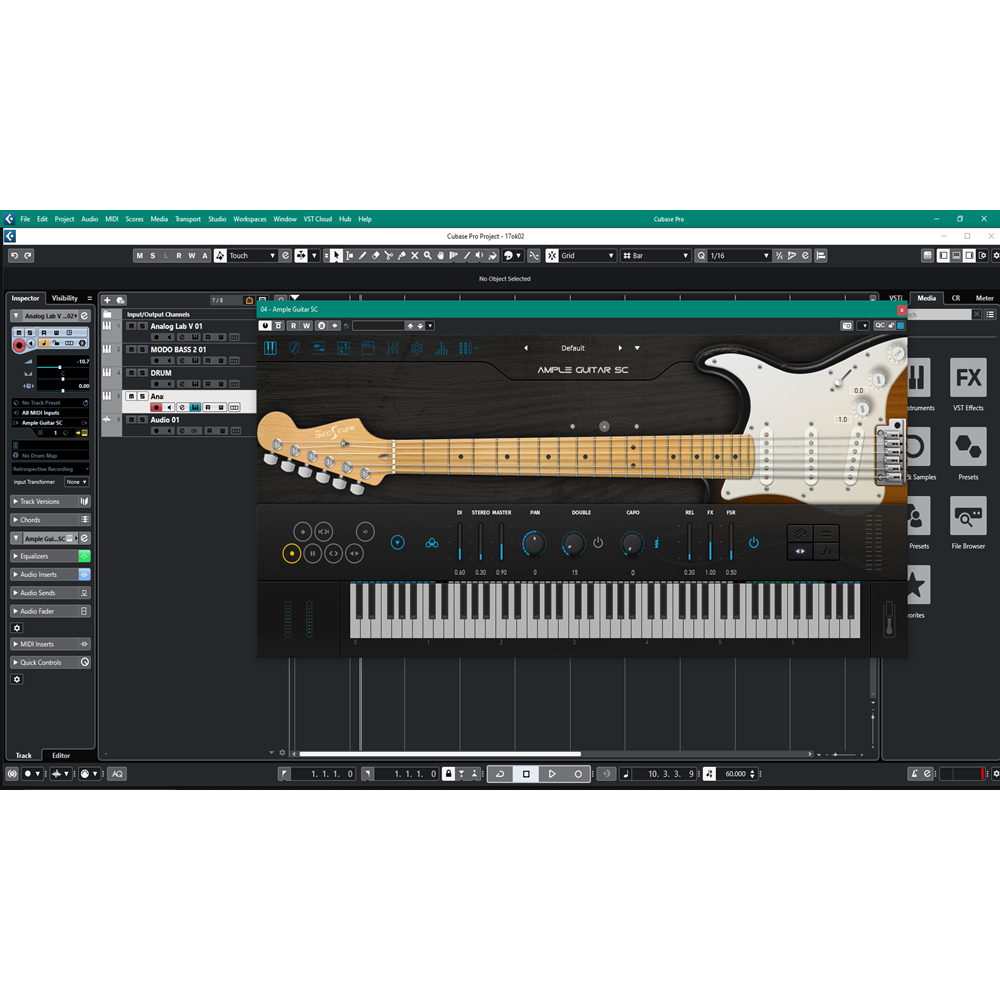The height and width of the screenshot is (1000, 1000).
Task: Toggle global Mute M button in toolbar
Action: coord(140,256)
